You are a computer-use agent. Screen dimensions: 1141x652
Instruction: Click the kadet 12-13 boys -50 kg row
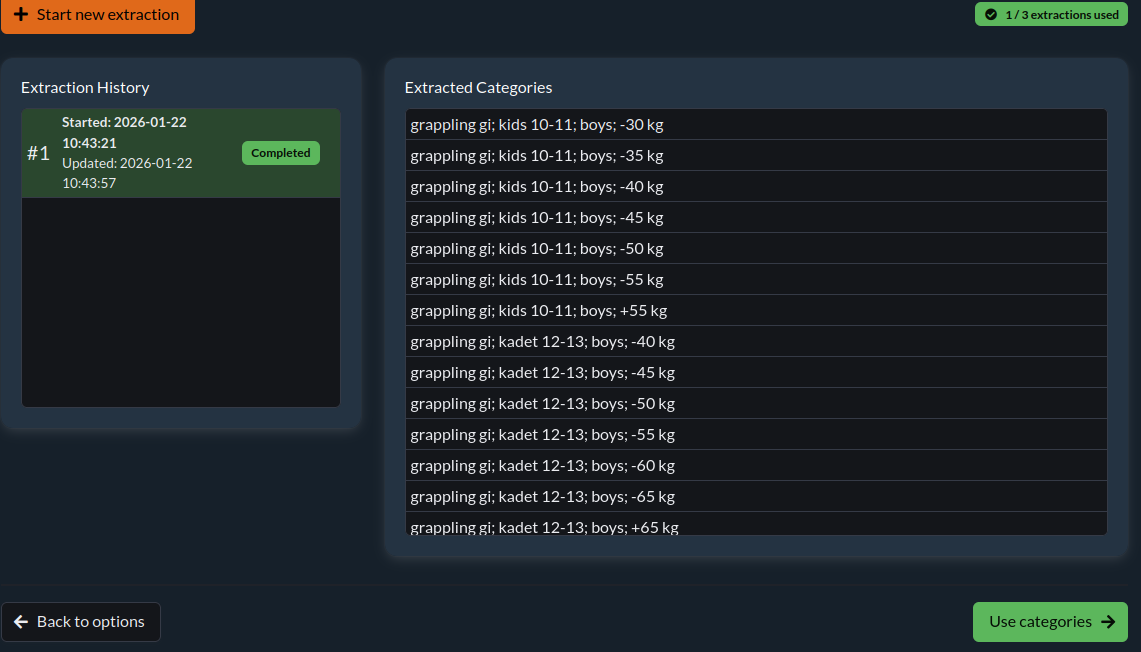(756, 404)
